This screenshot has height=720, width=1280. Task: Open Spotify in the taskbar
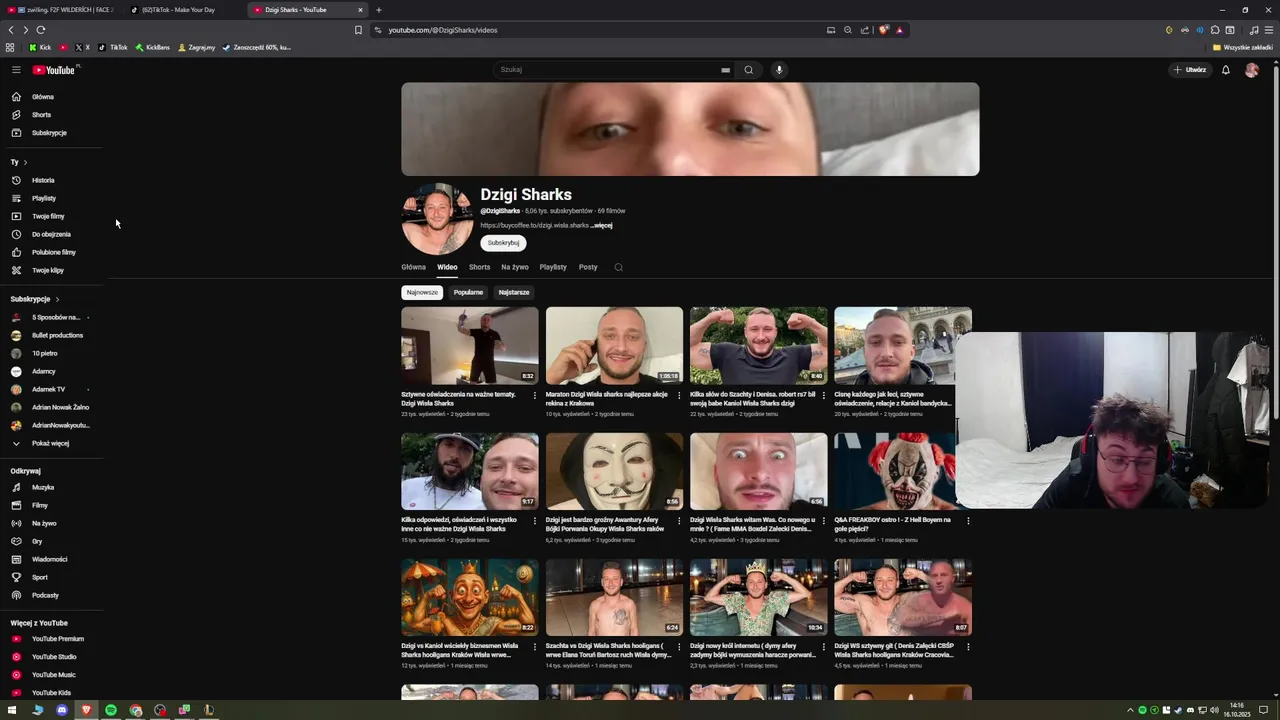pyautogui.click(x=111, y=710)
